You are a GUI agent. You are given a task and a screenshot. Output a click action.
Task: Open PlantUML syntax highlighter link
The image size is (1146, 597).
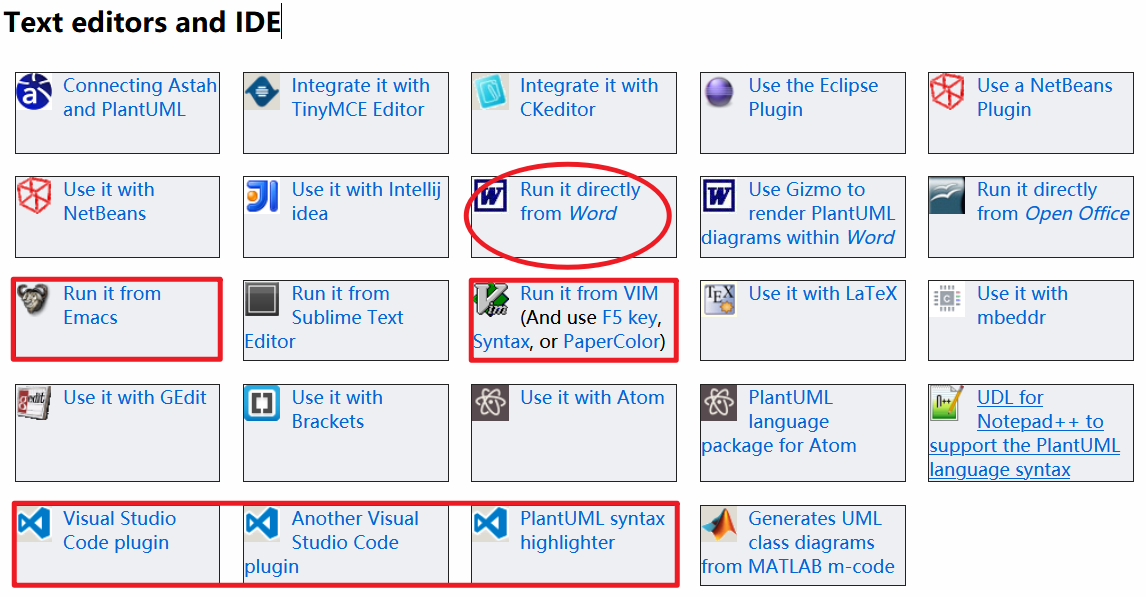pyautogui.click(x=592, y=531)
